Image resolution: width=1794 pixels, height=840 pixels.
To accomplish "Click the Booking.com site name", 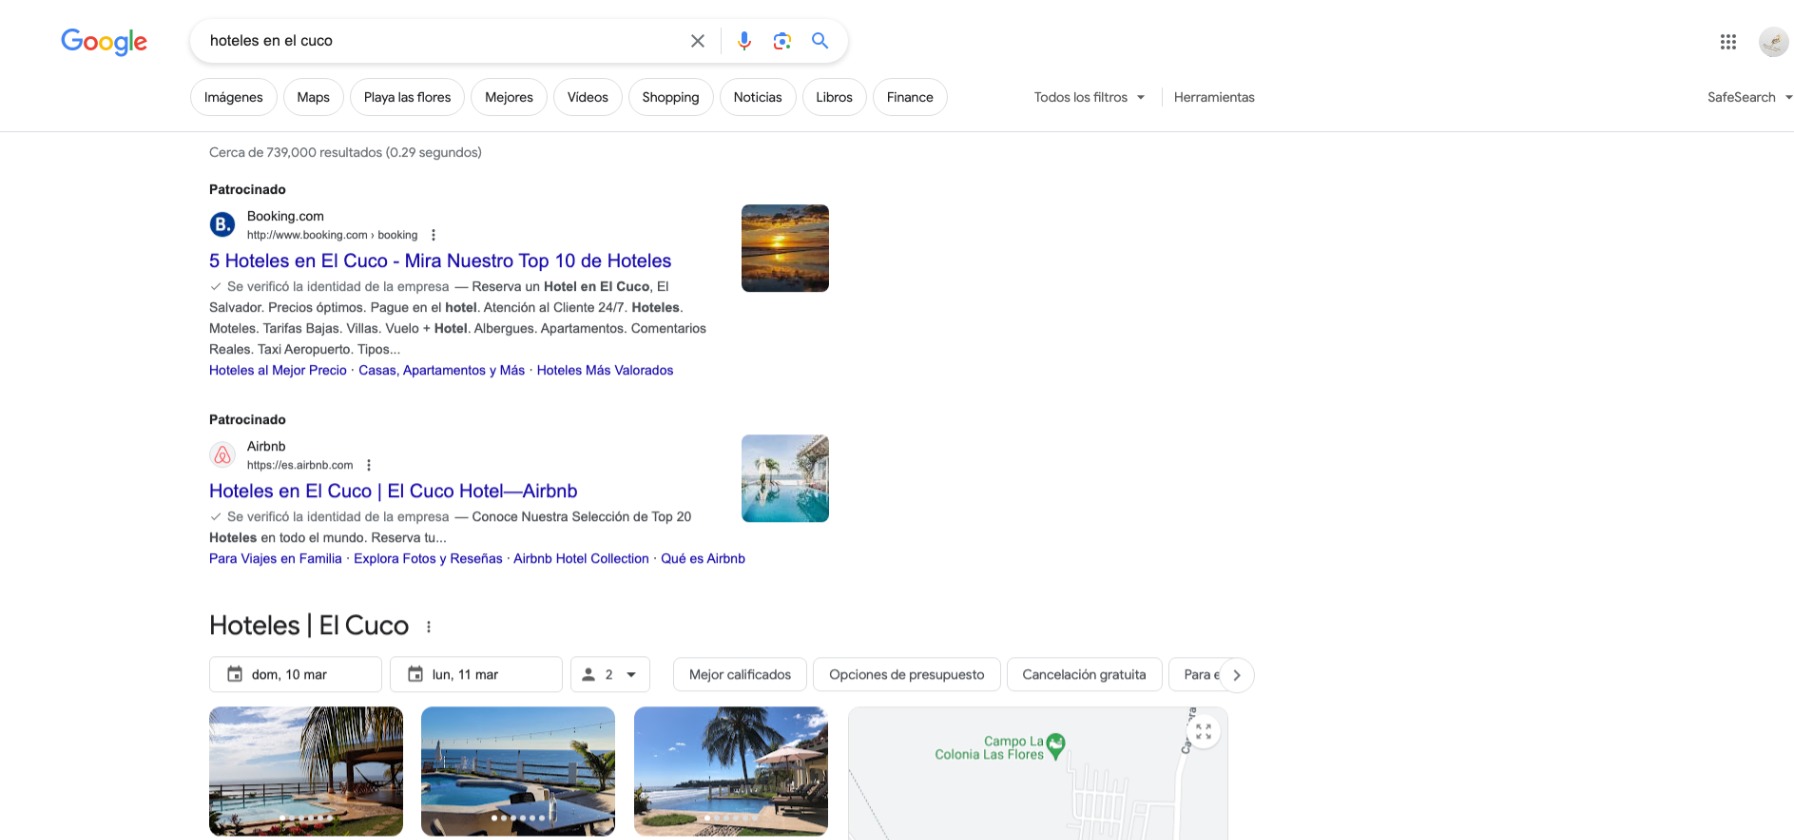I will (x=285, y=216).
